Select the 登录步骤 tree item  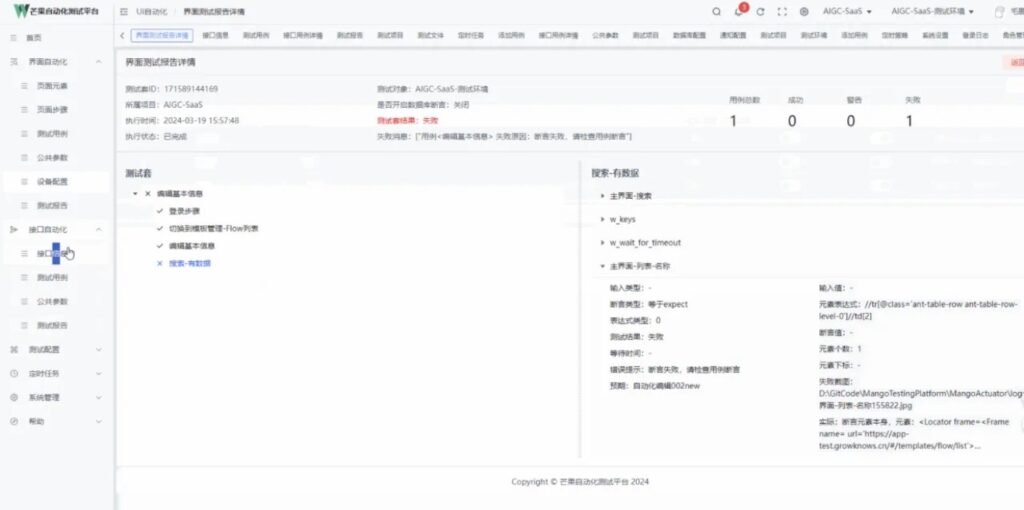coord(184,211)
